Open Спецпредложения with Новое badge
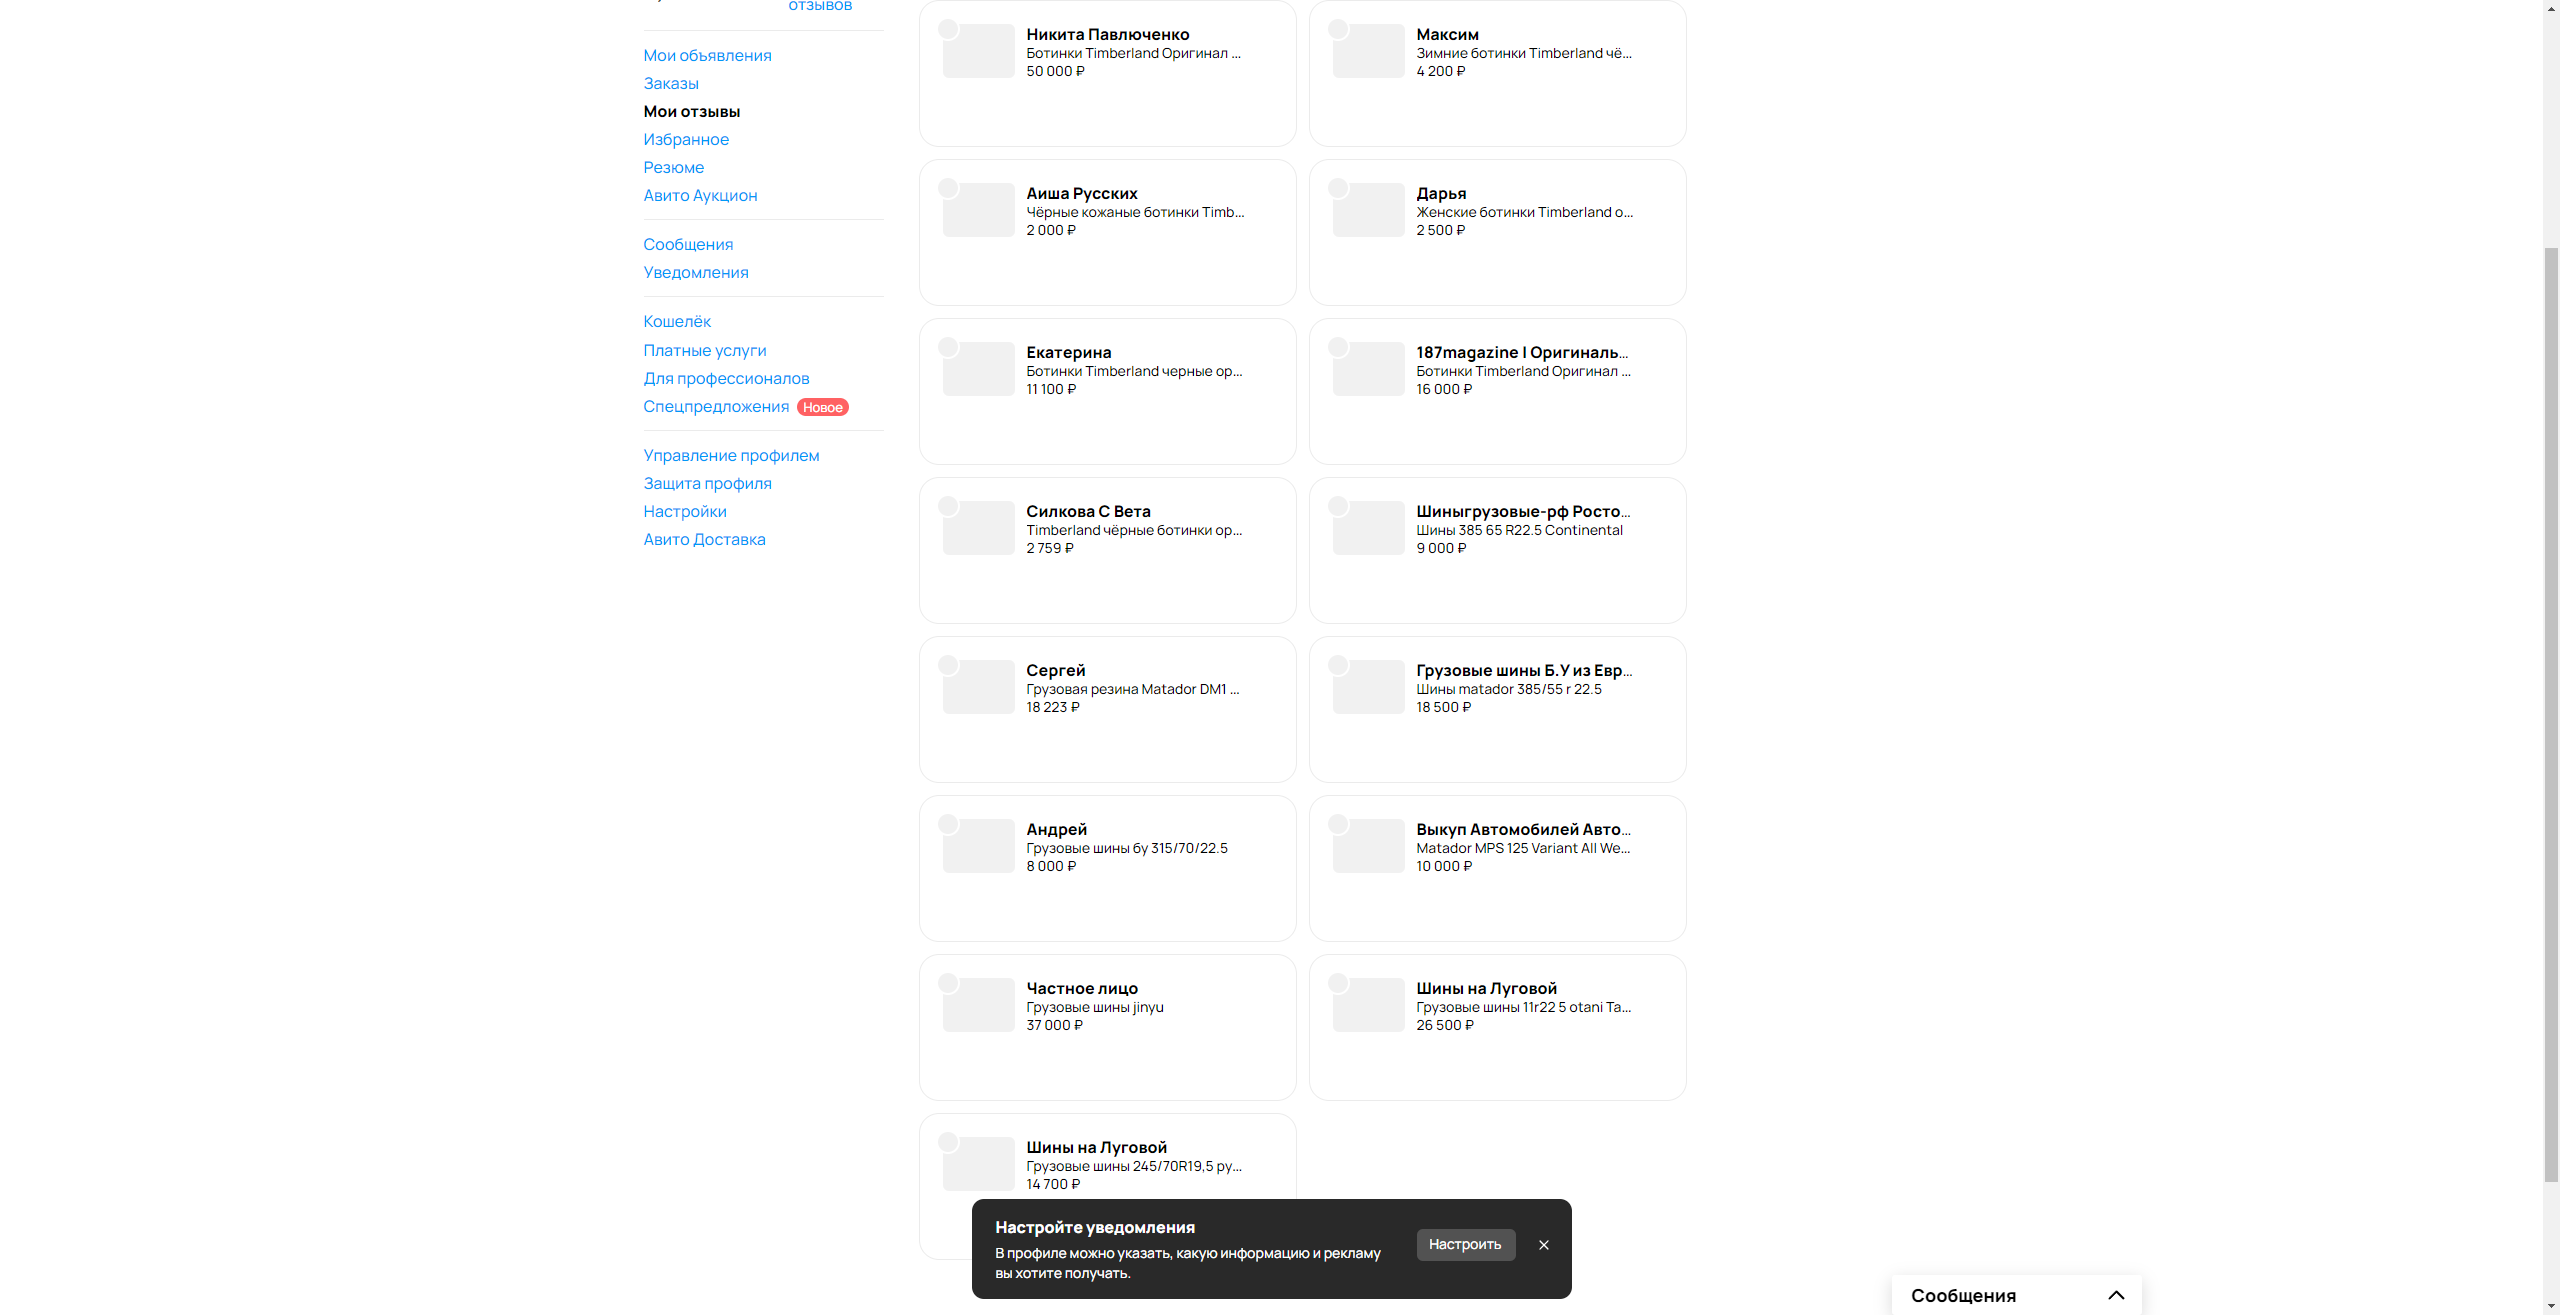This screenshot has width=2560, height=1315. click(716, 407)
